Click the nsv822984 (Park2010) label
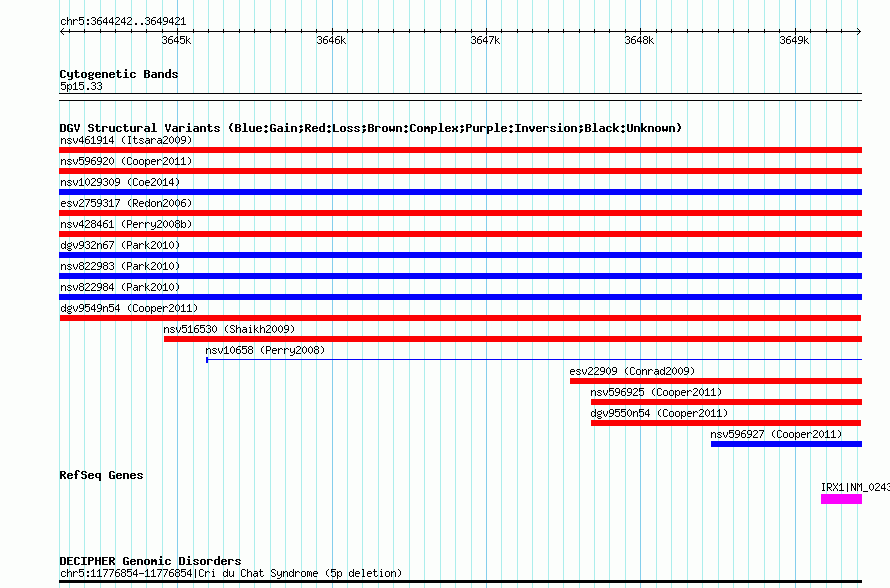This screenshot has height=588, width=890. [x=120, y=287]
